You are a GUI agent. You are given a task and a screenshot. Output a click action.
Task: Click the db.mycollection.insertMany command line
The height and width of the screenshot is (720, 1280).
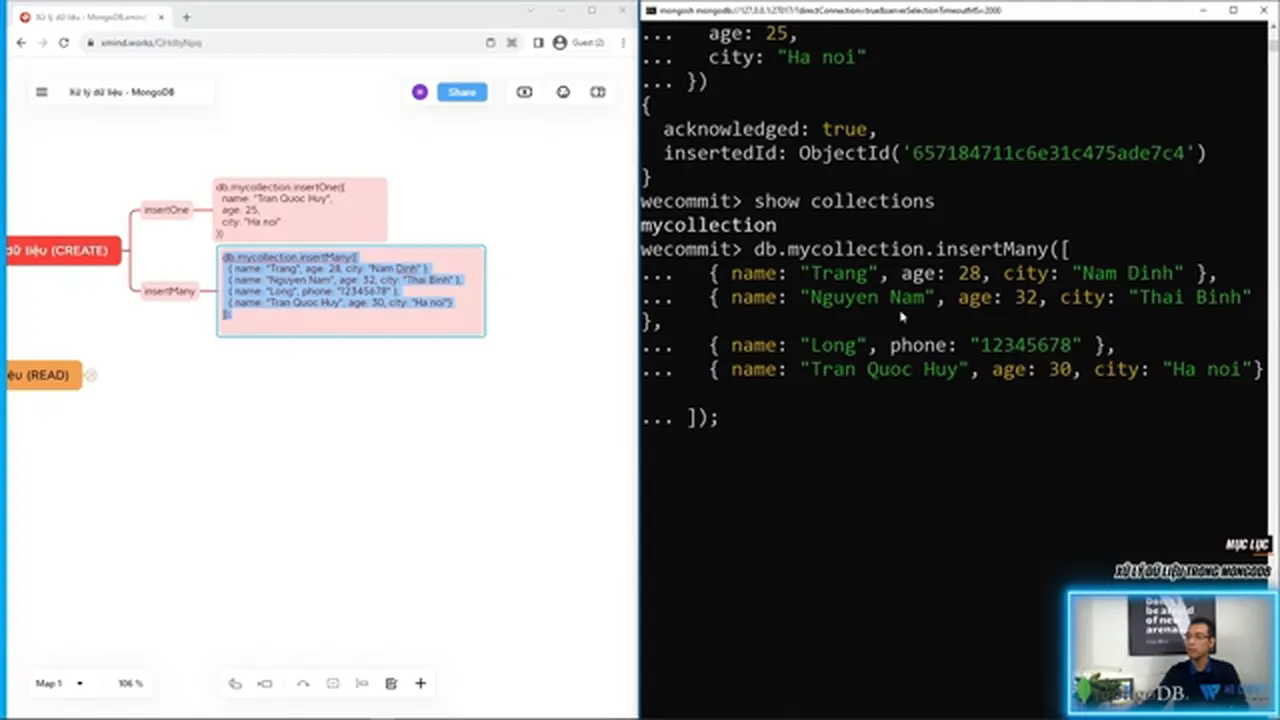click(x=855, y=249)
